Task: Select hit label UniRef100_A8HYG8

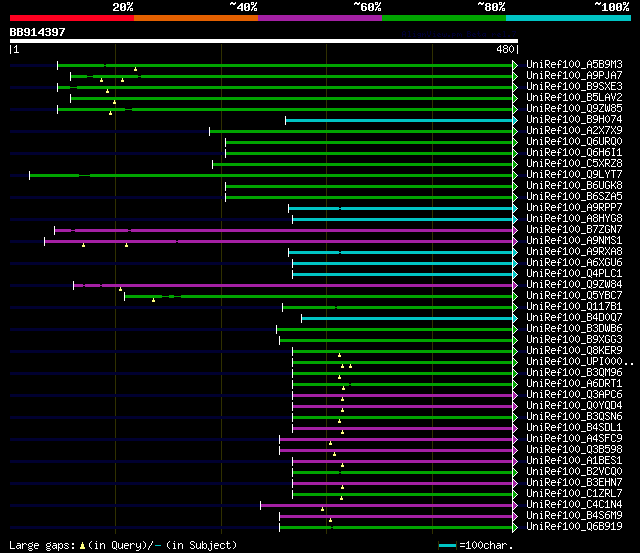Action: coord(574,219)
